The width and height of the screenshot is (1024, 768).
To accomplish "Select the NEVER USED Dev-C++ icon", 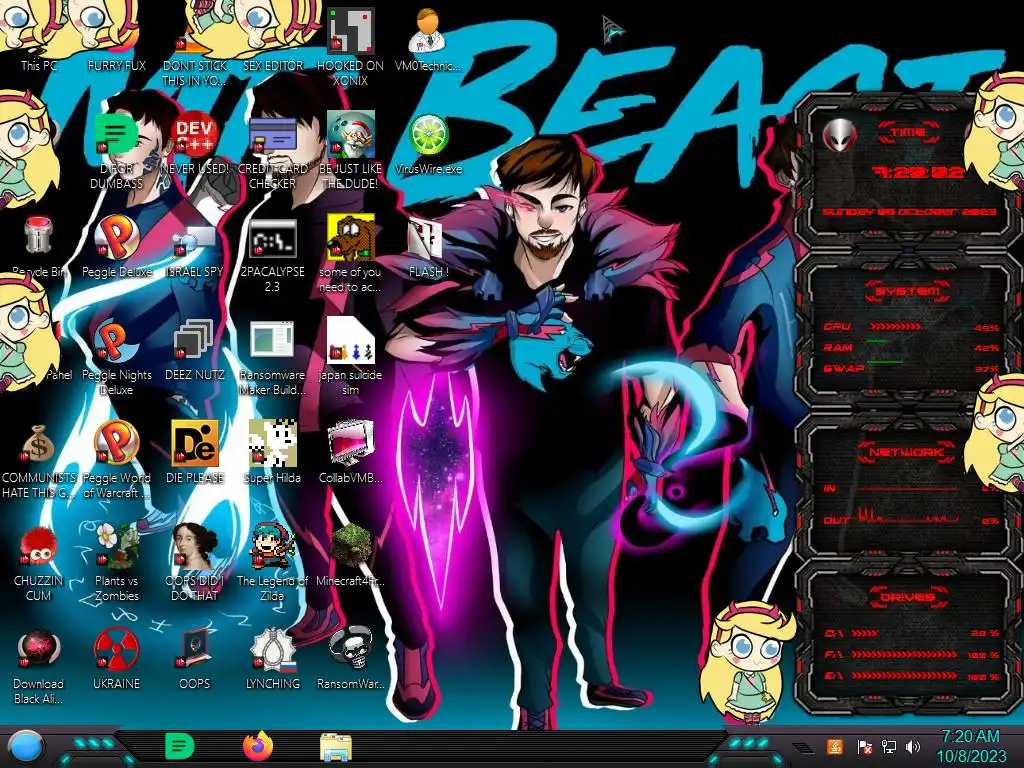I will [195, 135].
